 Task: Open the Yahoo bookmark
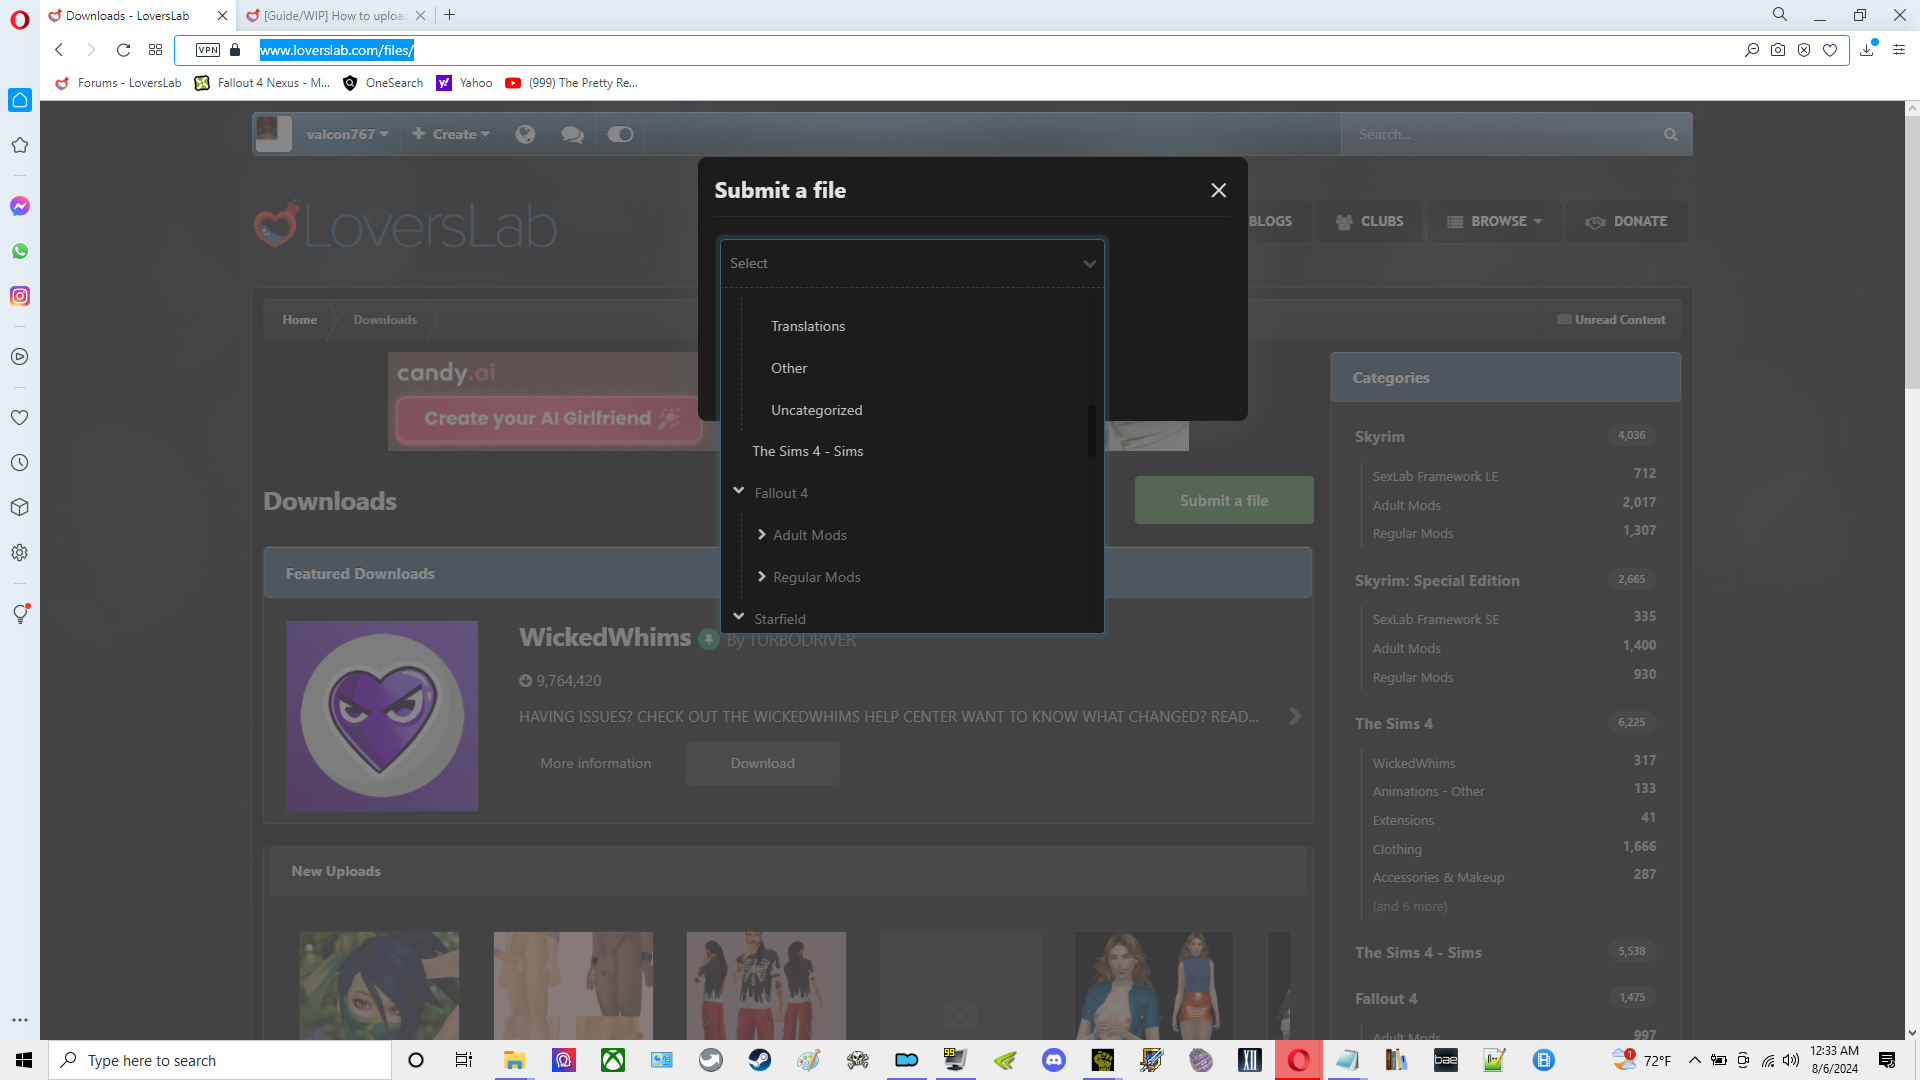(465, 83)
